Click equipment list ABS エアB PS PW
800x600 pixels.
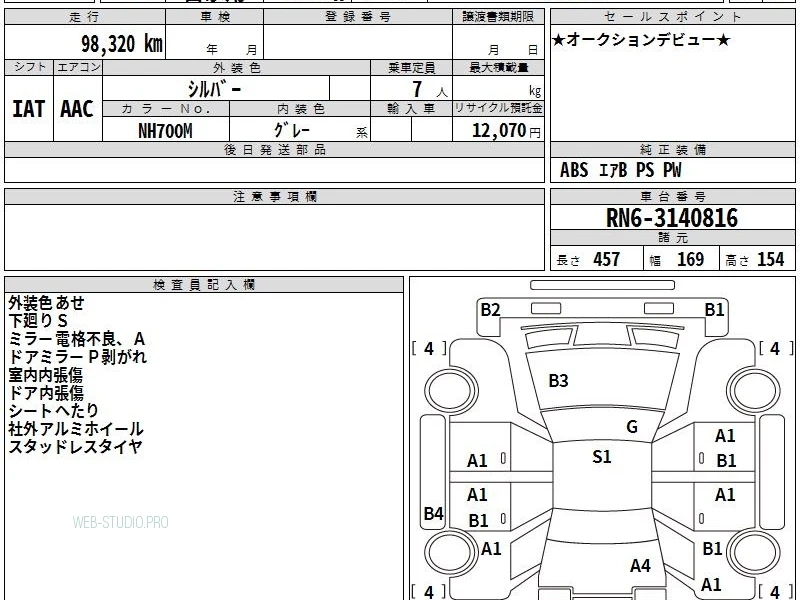point(620,170)
